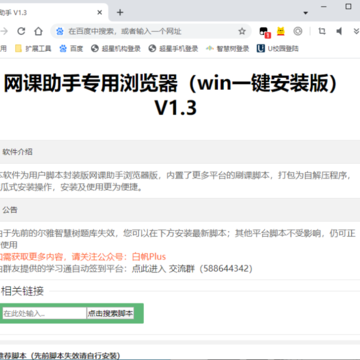Click the Baidu paw icon in address bar
This screenshot has height=360, width=360.
click(x=60, y=32)
